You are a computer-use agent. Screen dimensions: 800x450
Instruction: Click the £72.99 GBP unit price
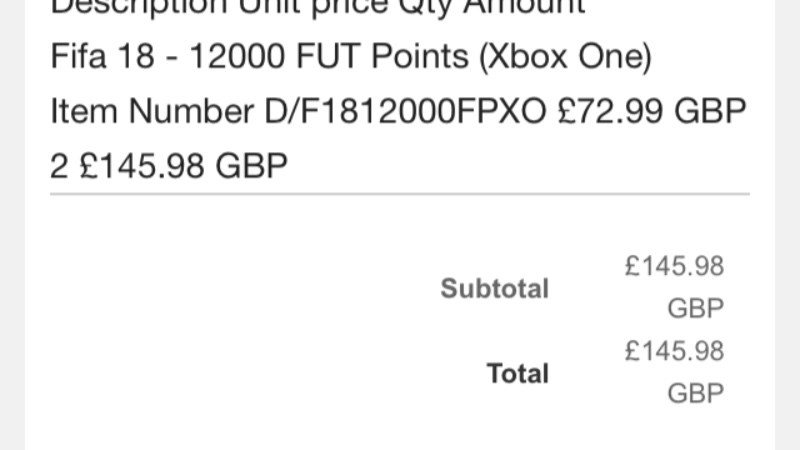point(652,111)
